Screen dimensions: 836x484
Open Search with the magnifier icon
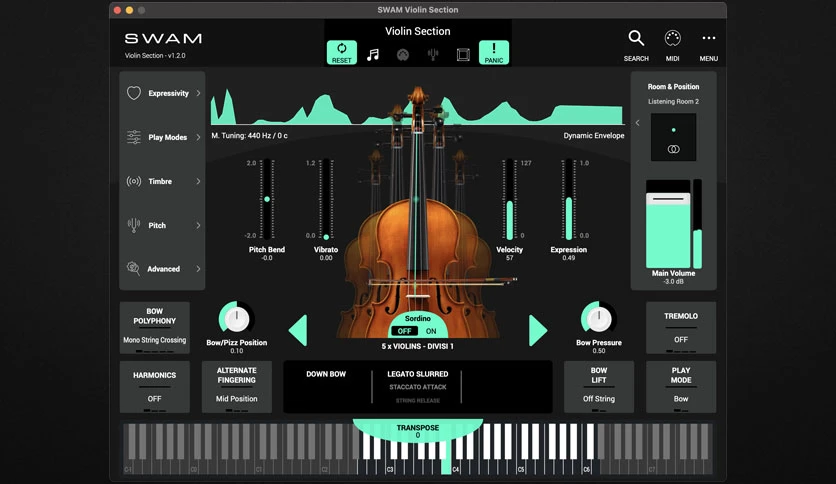point(636,38)
